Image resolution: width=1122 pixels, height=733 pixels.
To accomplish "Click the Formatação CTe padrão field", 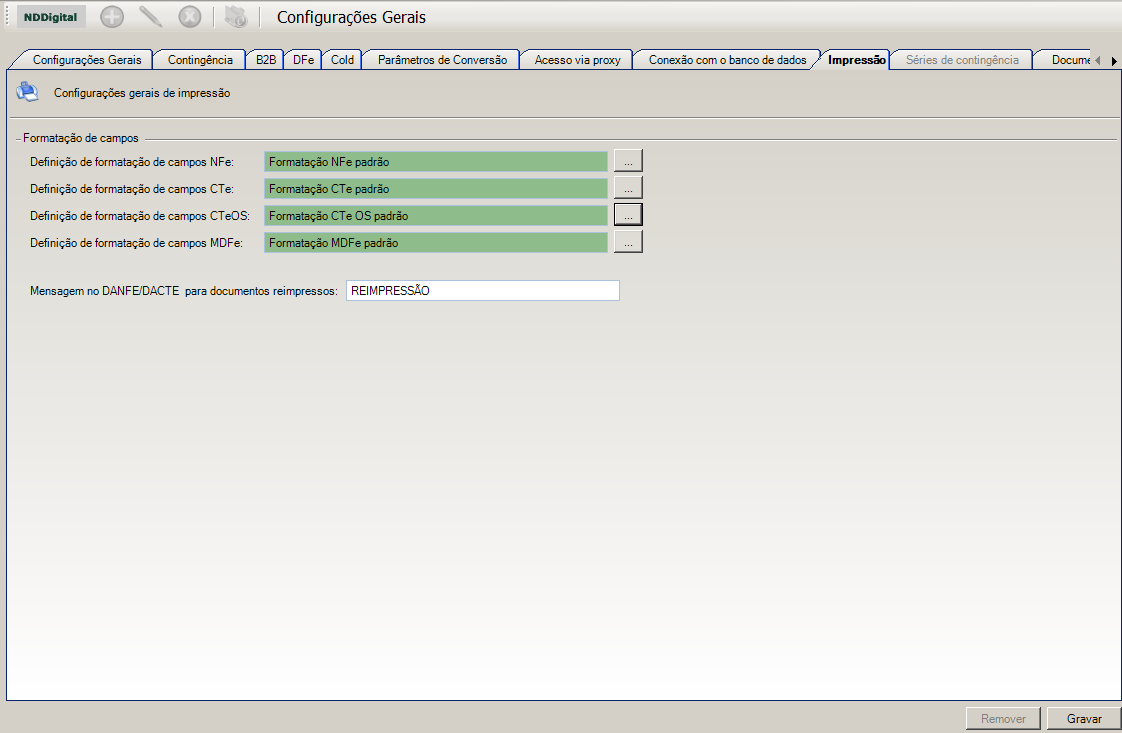I will 436,189.
